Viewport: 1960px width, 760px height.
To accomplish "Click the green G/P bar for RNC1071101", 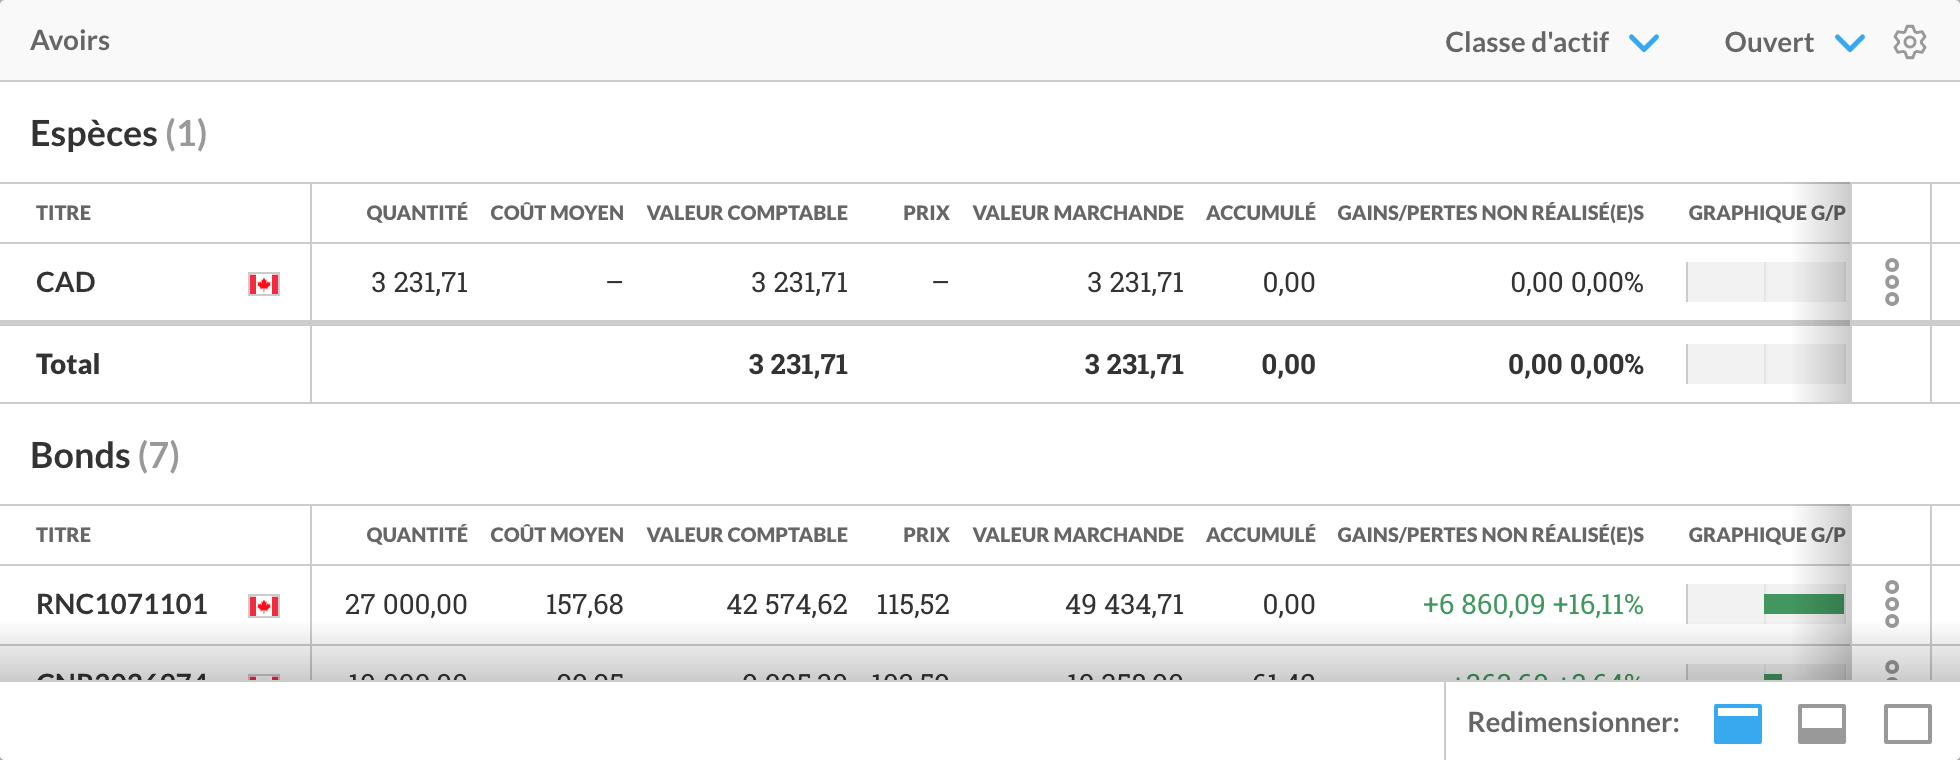I will tap(1803, 604).
